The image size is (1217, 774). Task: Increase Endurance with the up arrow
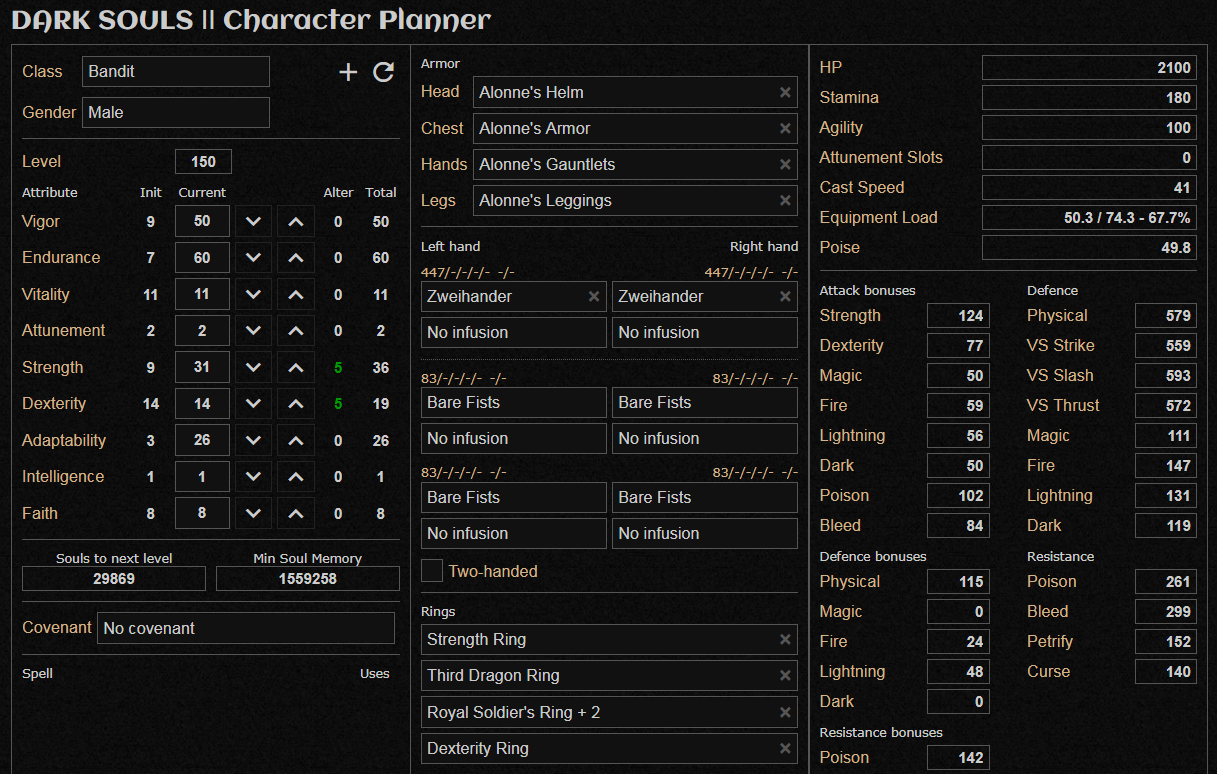point(296,258)
